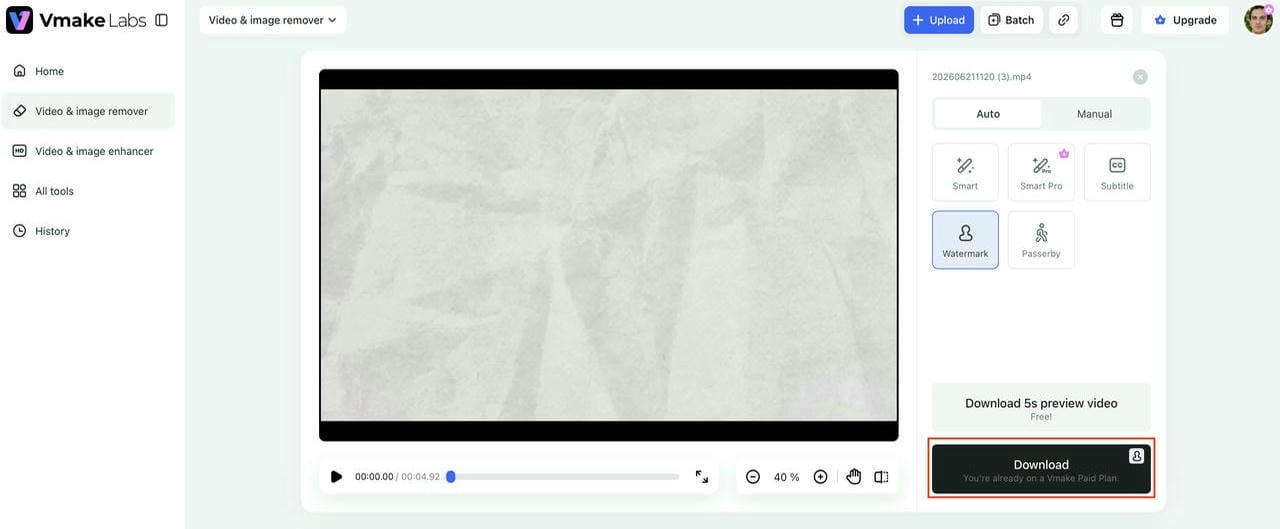Open All tools in sidebar
1280x529 pixels.
[x=88, y=191]
